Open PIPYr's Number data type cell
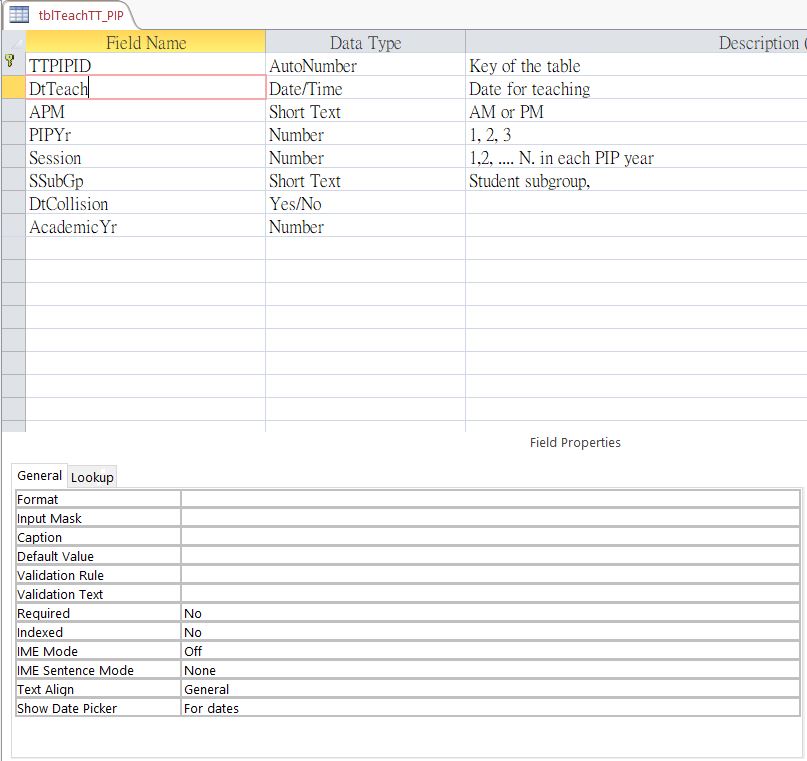The image size is (807, 761). [x=365, y=134]
